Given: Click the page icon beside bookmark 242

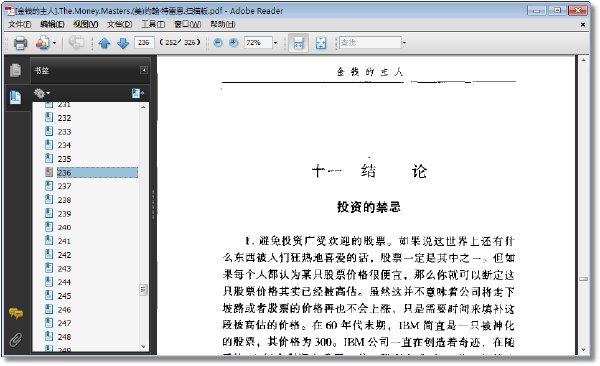Looking at the screenshot, I should 49,255.
